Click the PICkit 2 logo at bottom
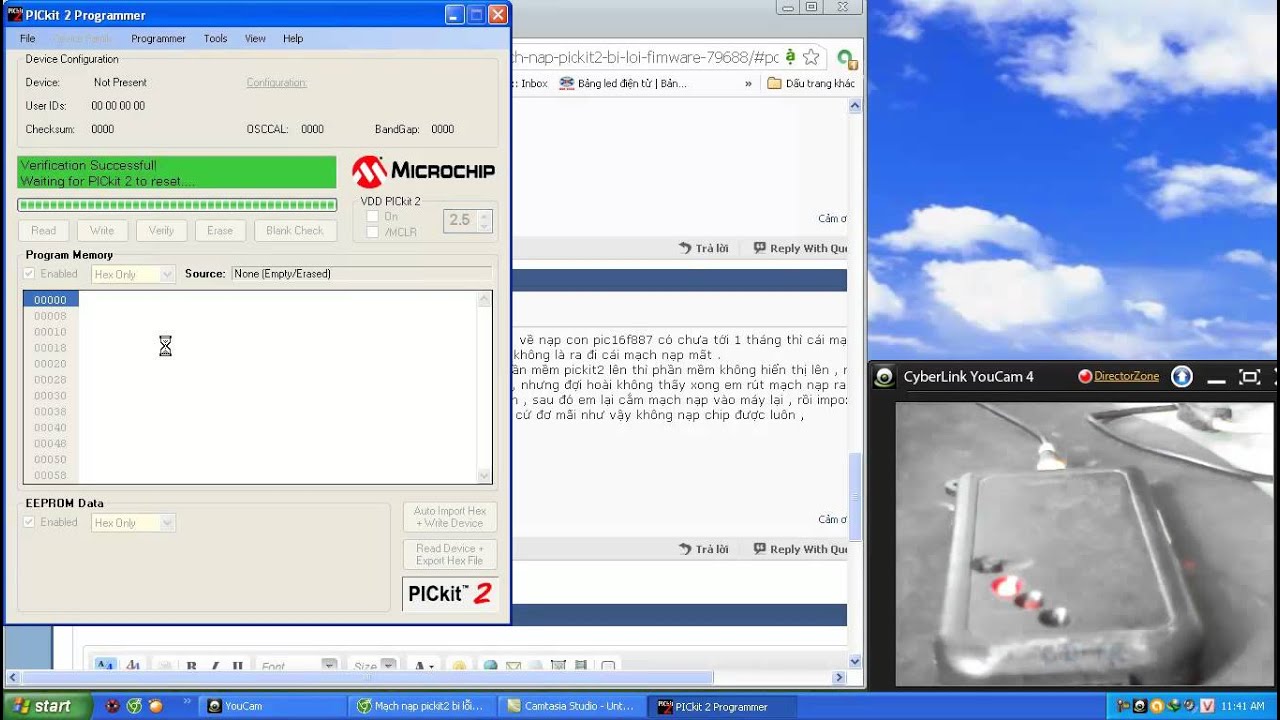 [450, 594]
